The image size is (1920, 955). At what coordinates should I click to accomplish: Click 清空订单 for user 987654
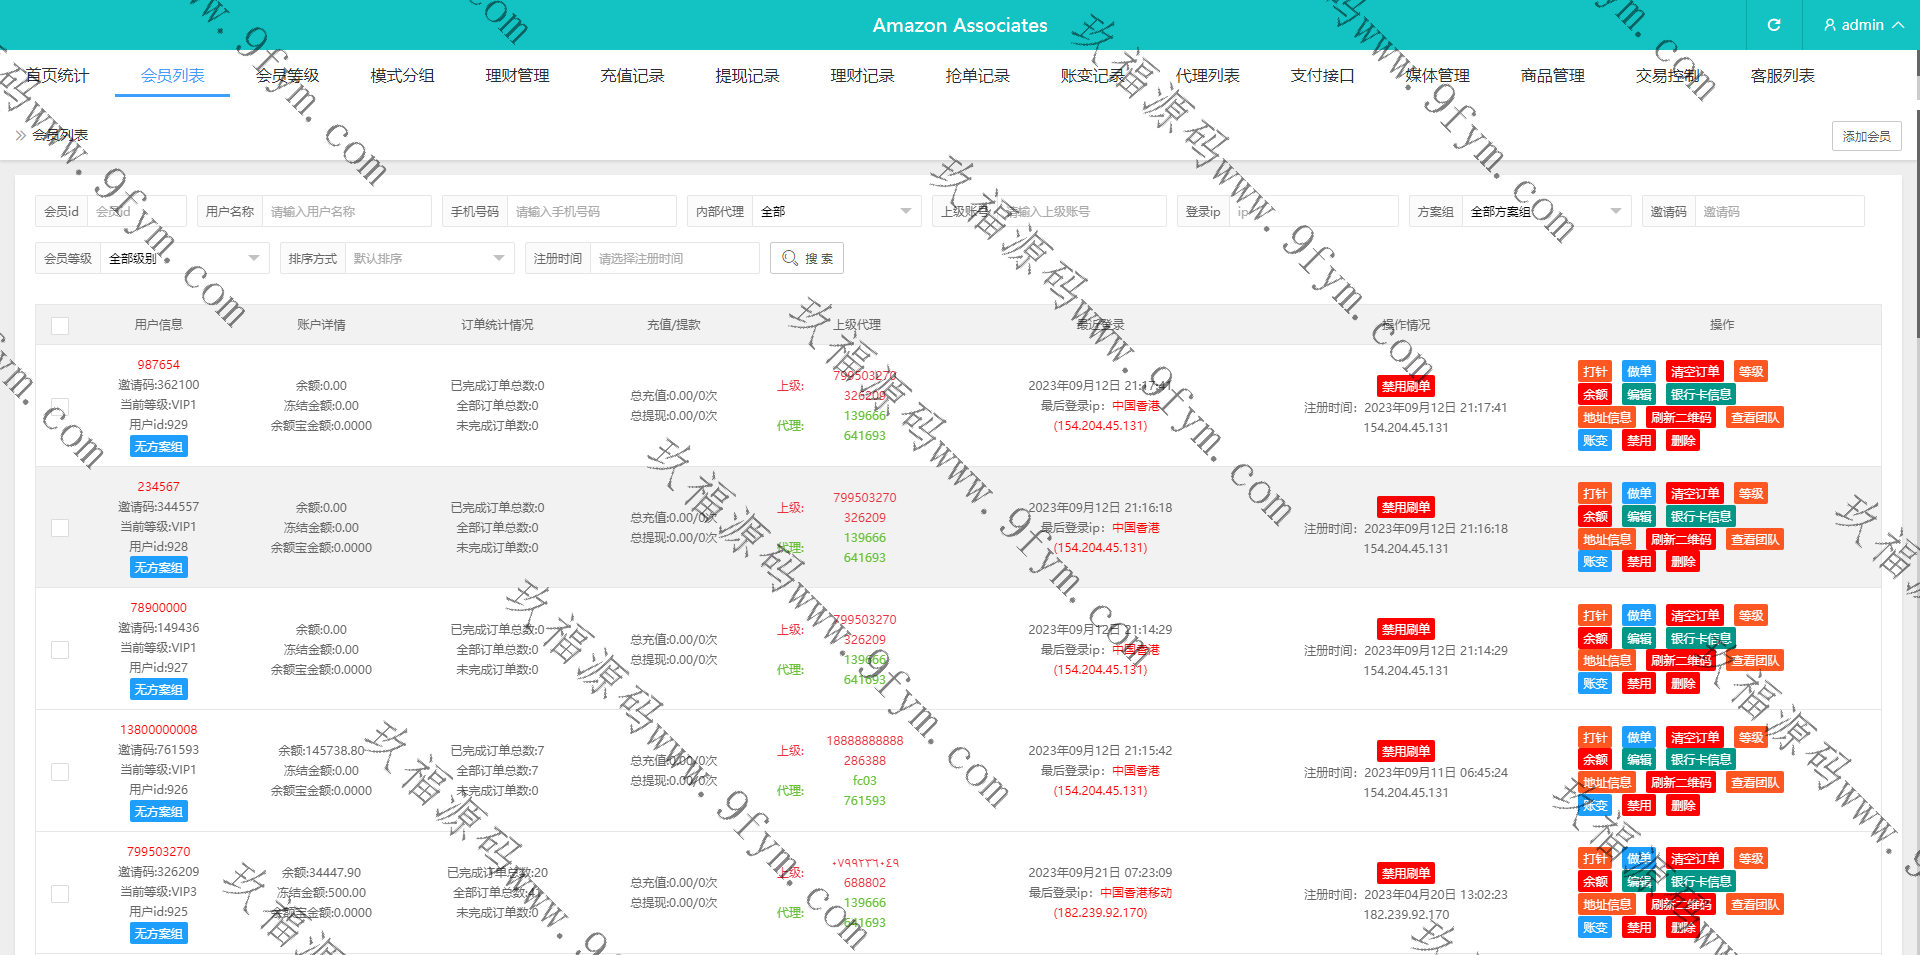[1695, 372]
